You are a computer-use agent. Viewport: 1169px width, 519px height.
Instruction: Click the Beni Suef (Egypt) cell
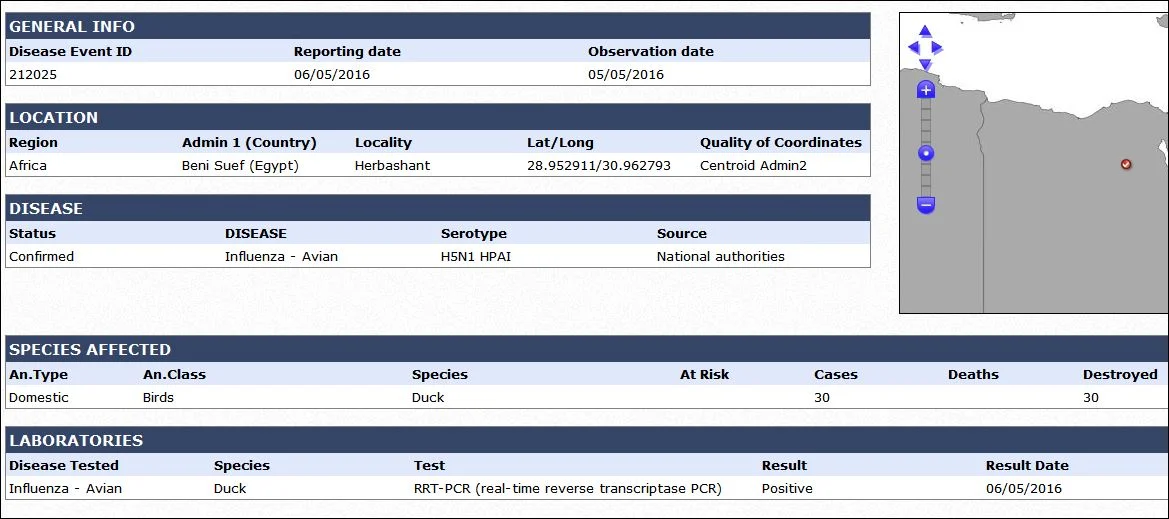coord(240,166)
